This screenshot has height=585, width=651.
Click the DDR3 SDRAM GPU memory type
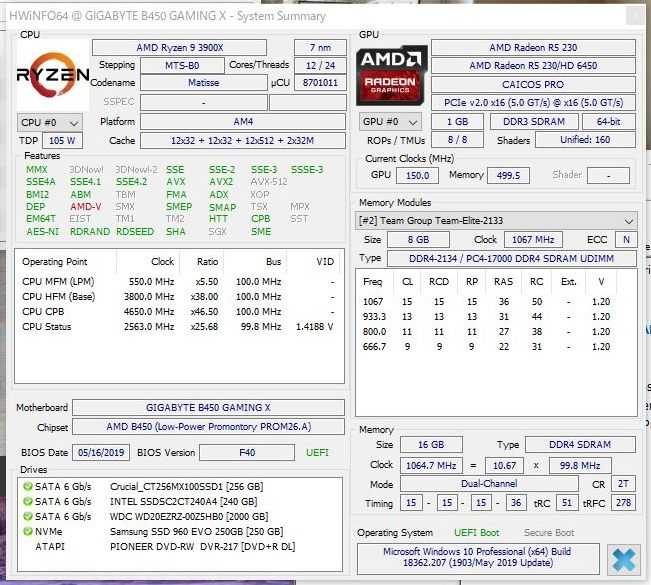534,122
